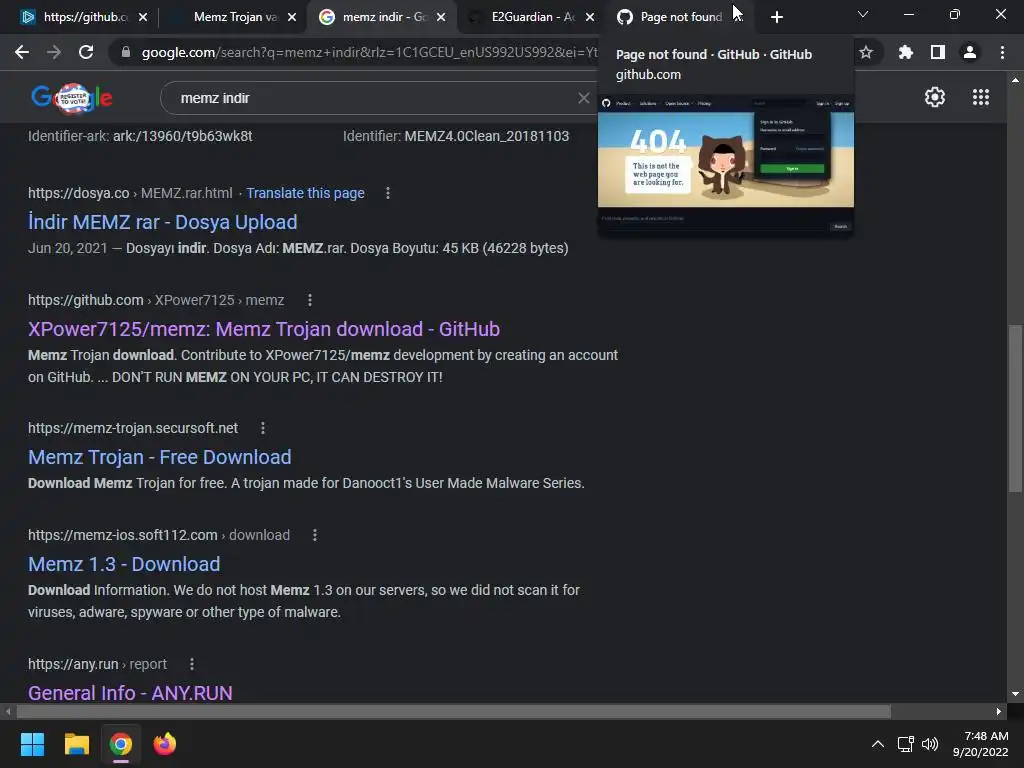Open Chrome's three-dot menu
Screen dimensions: 1024x768
click(x=1002, y=52)
